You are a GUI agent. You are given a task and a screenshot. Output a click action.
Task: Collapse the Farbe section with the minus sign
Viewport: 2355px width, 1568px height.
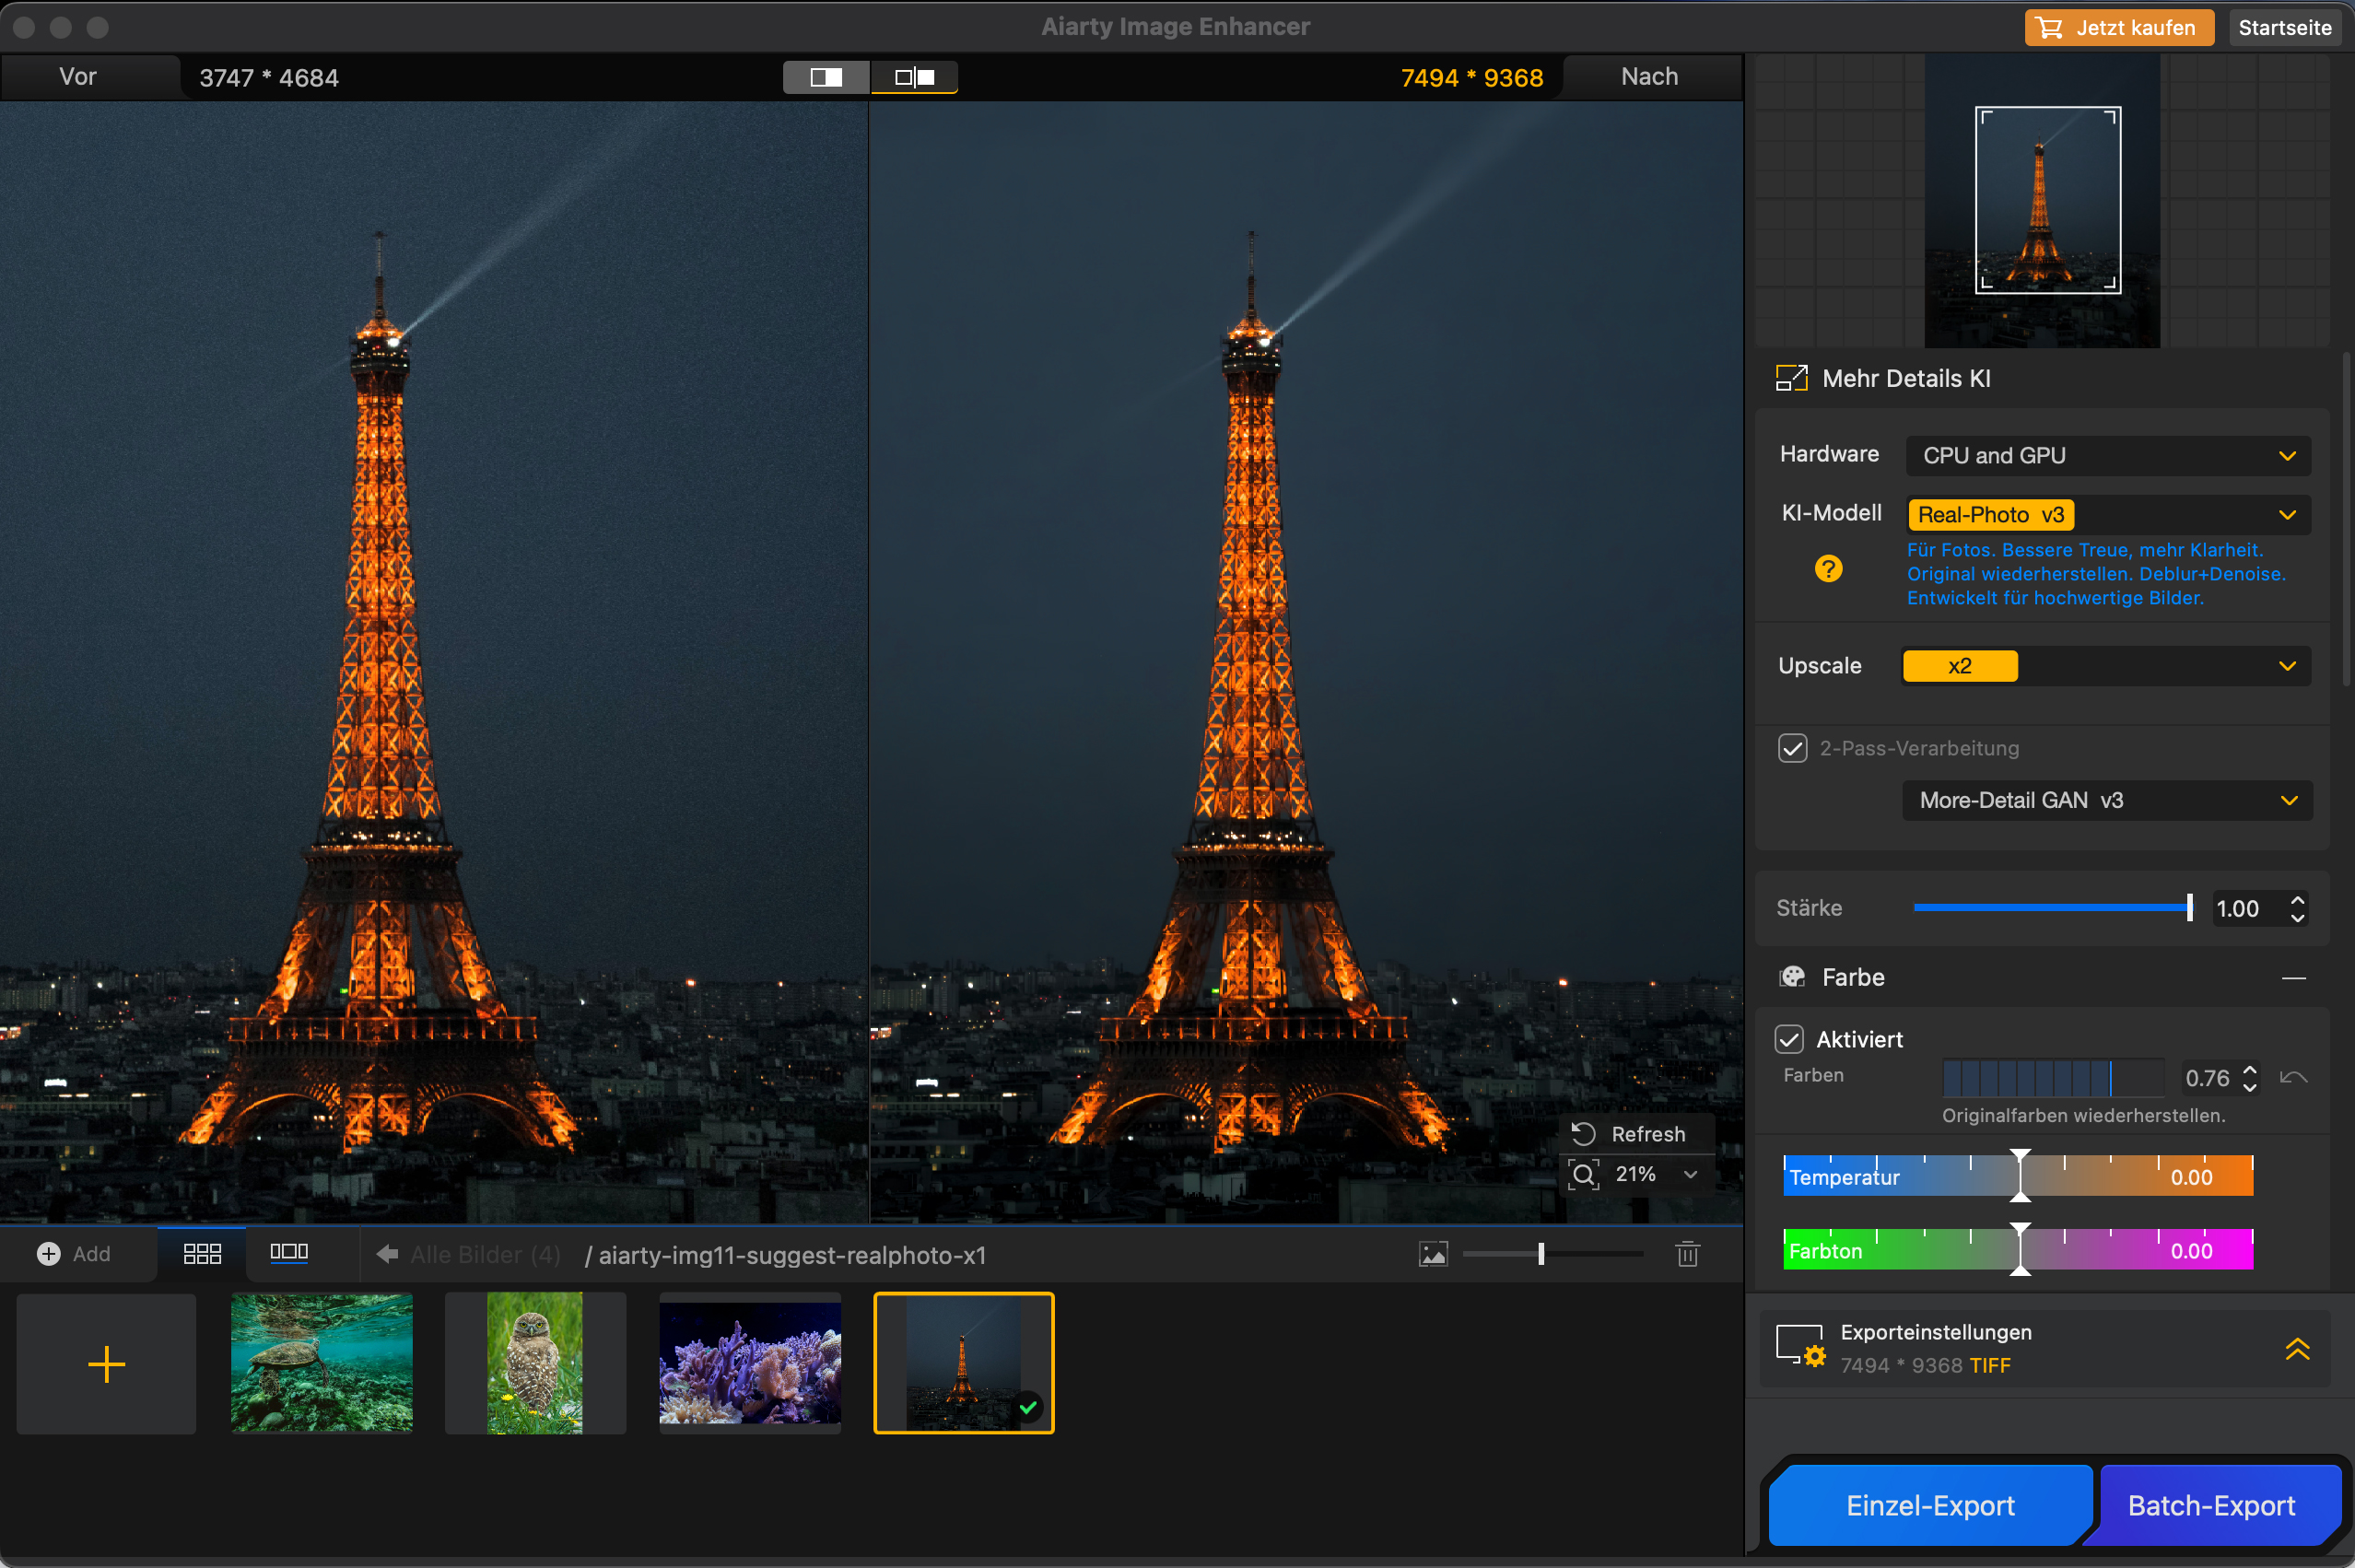[x=2293, y=977]
